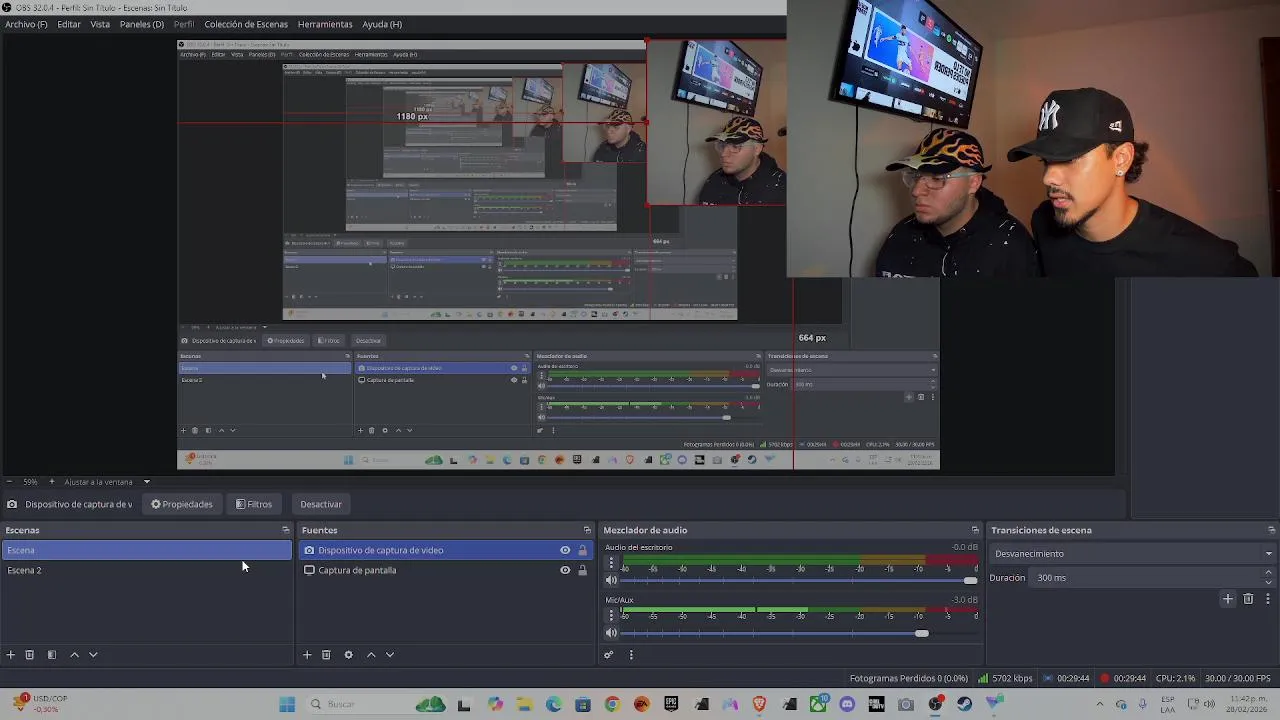The height and width of the screenshot is (720, 1280).
Task: Move scene down with arrow icon
Action: click(93, 655)
